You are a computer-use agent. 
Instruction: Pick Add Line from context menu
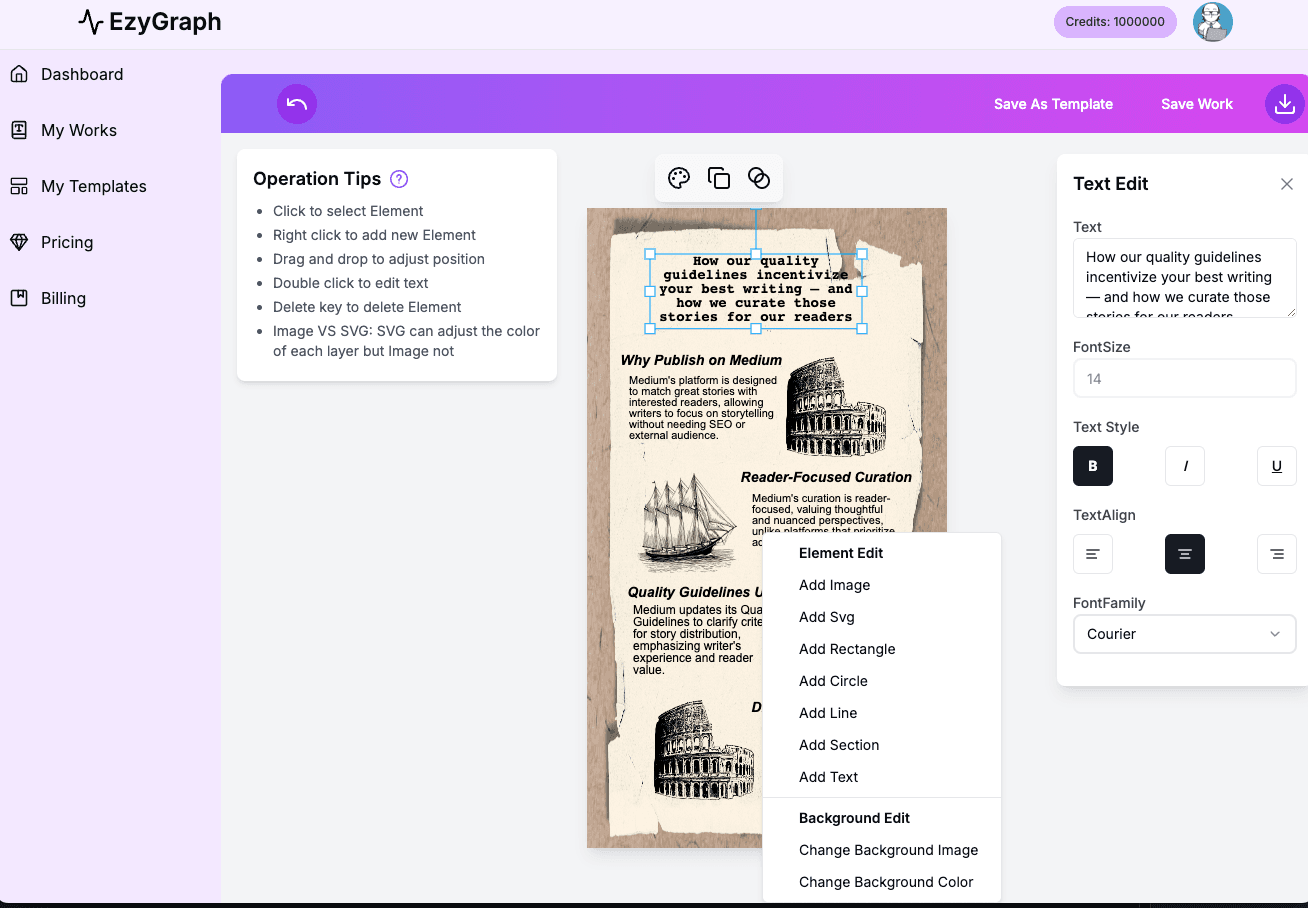[828, 713]
